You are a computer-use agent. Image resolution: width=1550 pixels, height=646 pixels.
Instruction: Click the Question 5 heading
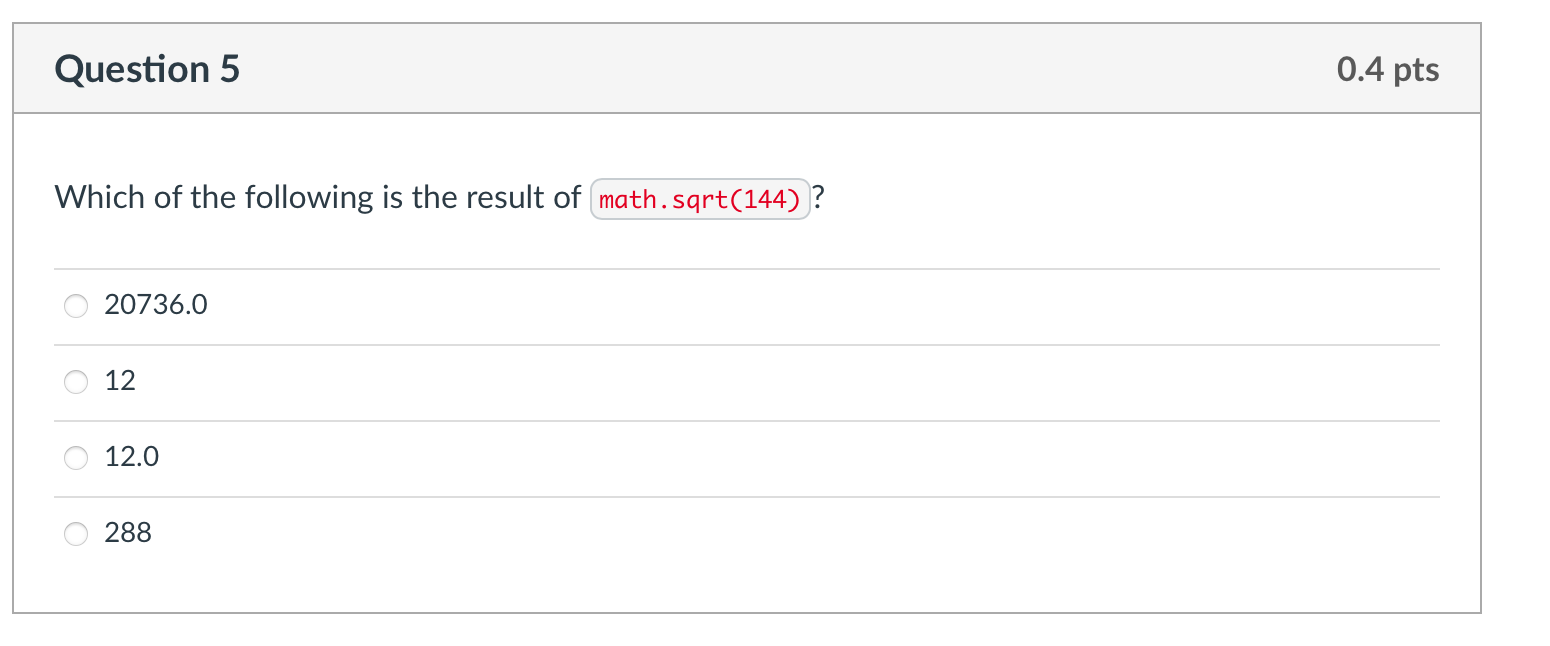coord(148,70)
